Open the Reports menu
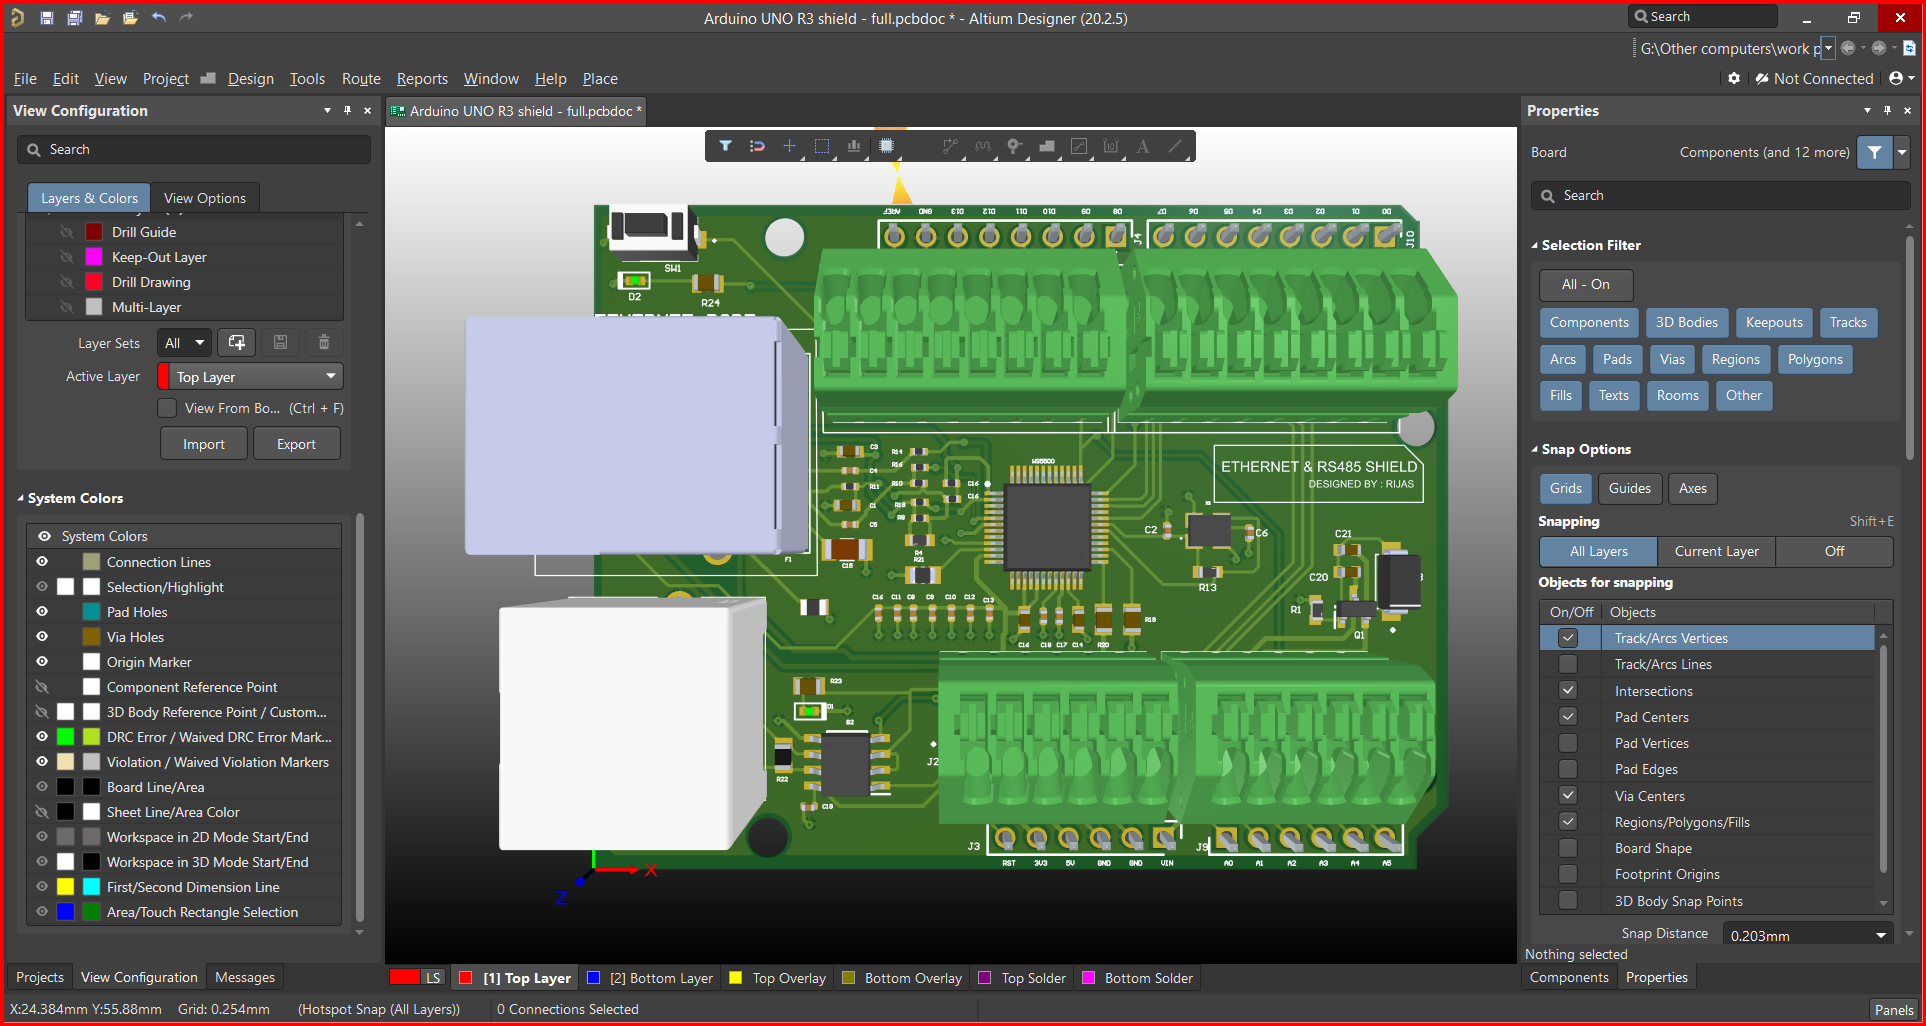1926x1026 pixels. point(422,79)
